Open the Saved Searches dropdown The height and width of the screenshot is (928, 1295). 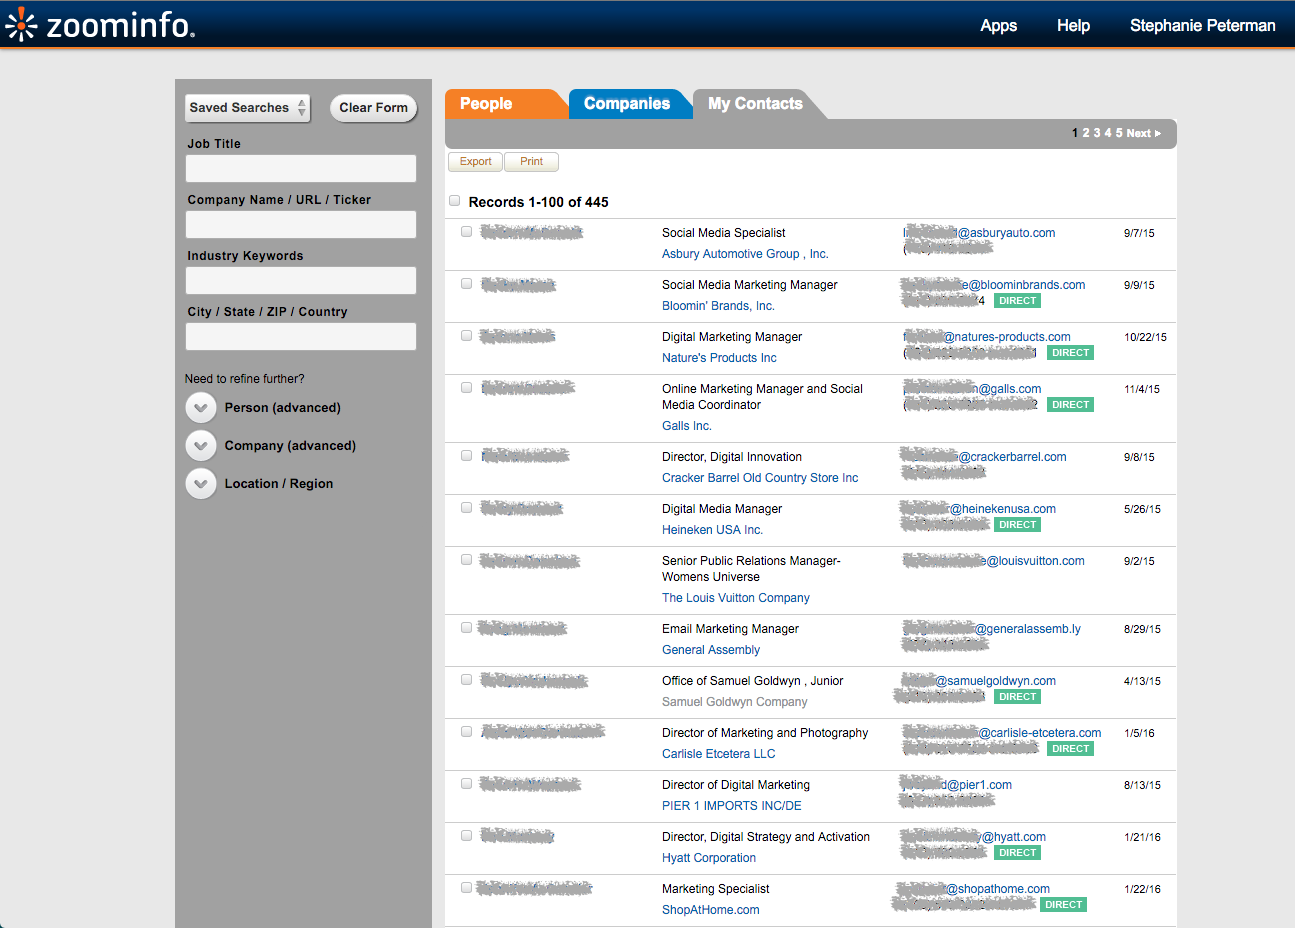(x=248, y=108)
